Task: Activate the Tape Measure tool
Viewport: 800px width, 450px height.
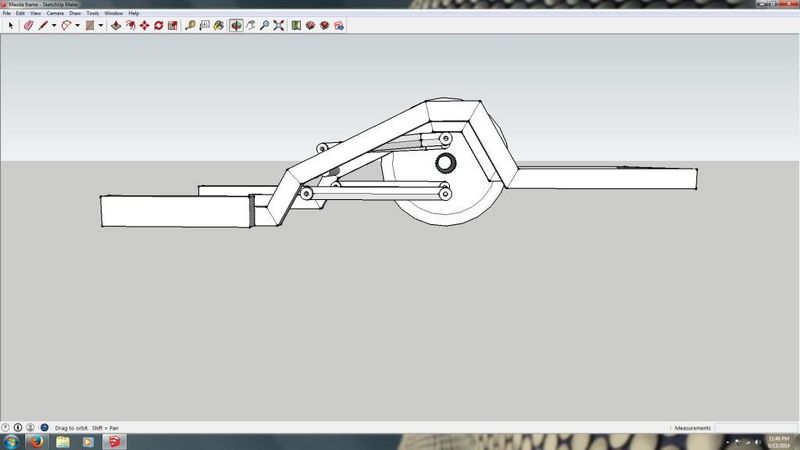Action: click(190, 25)
